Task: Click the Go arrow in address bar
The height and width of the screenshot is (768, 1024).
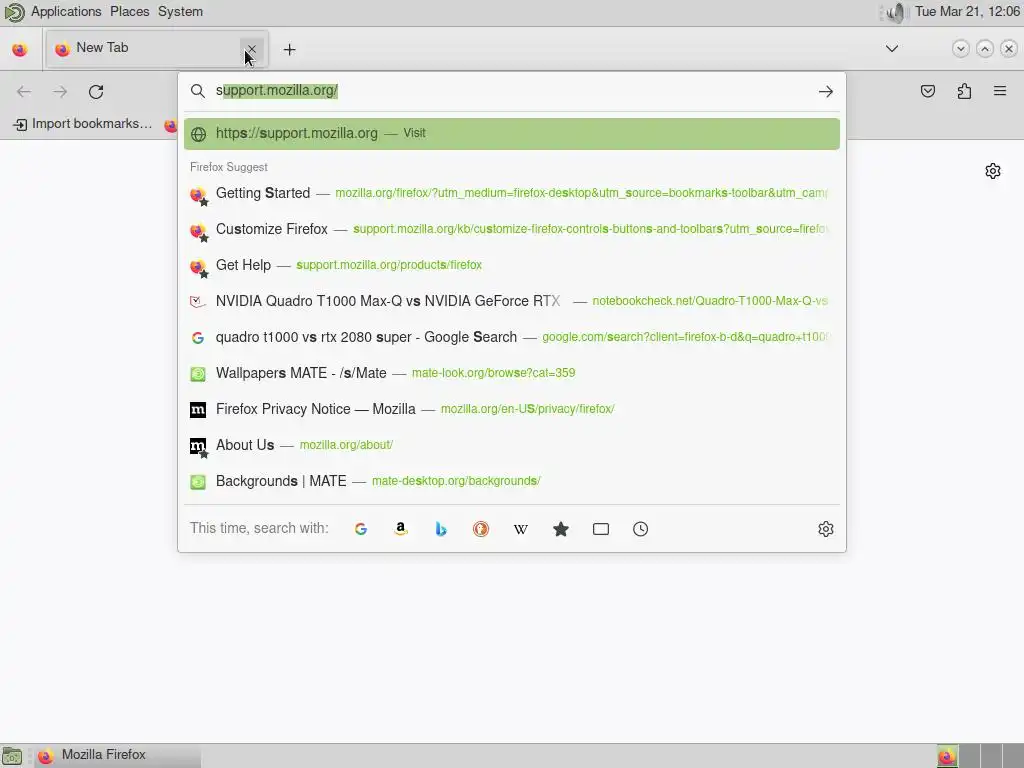Action: click(x=825, y=91)
